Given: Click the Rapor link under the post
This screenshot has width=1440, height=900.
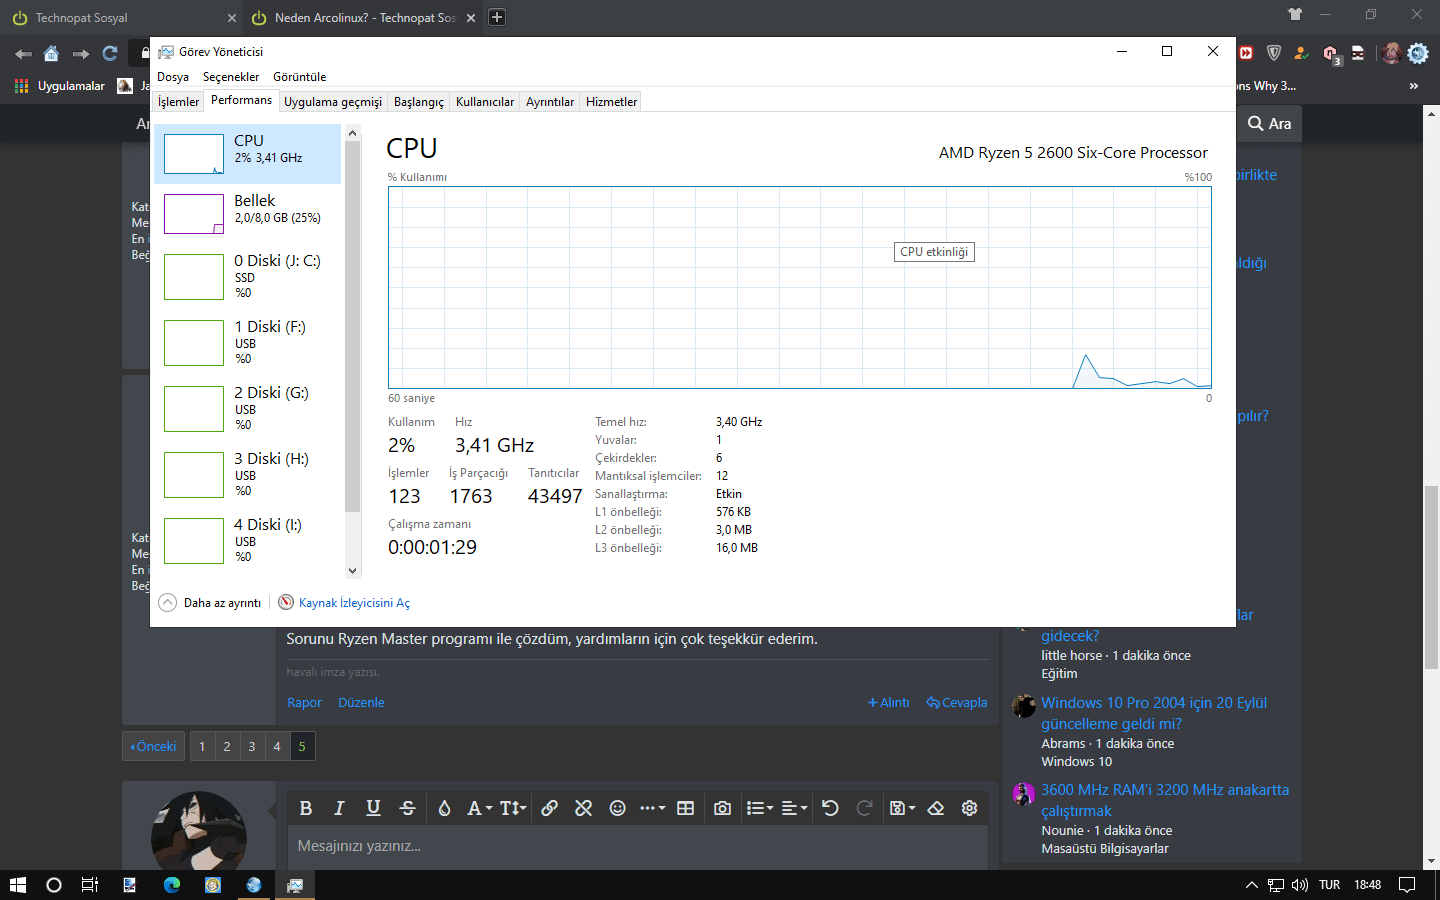Looking at the screenshot, I should tap(304, 703).
